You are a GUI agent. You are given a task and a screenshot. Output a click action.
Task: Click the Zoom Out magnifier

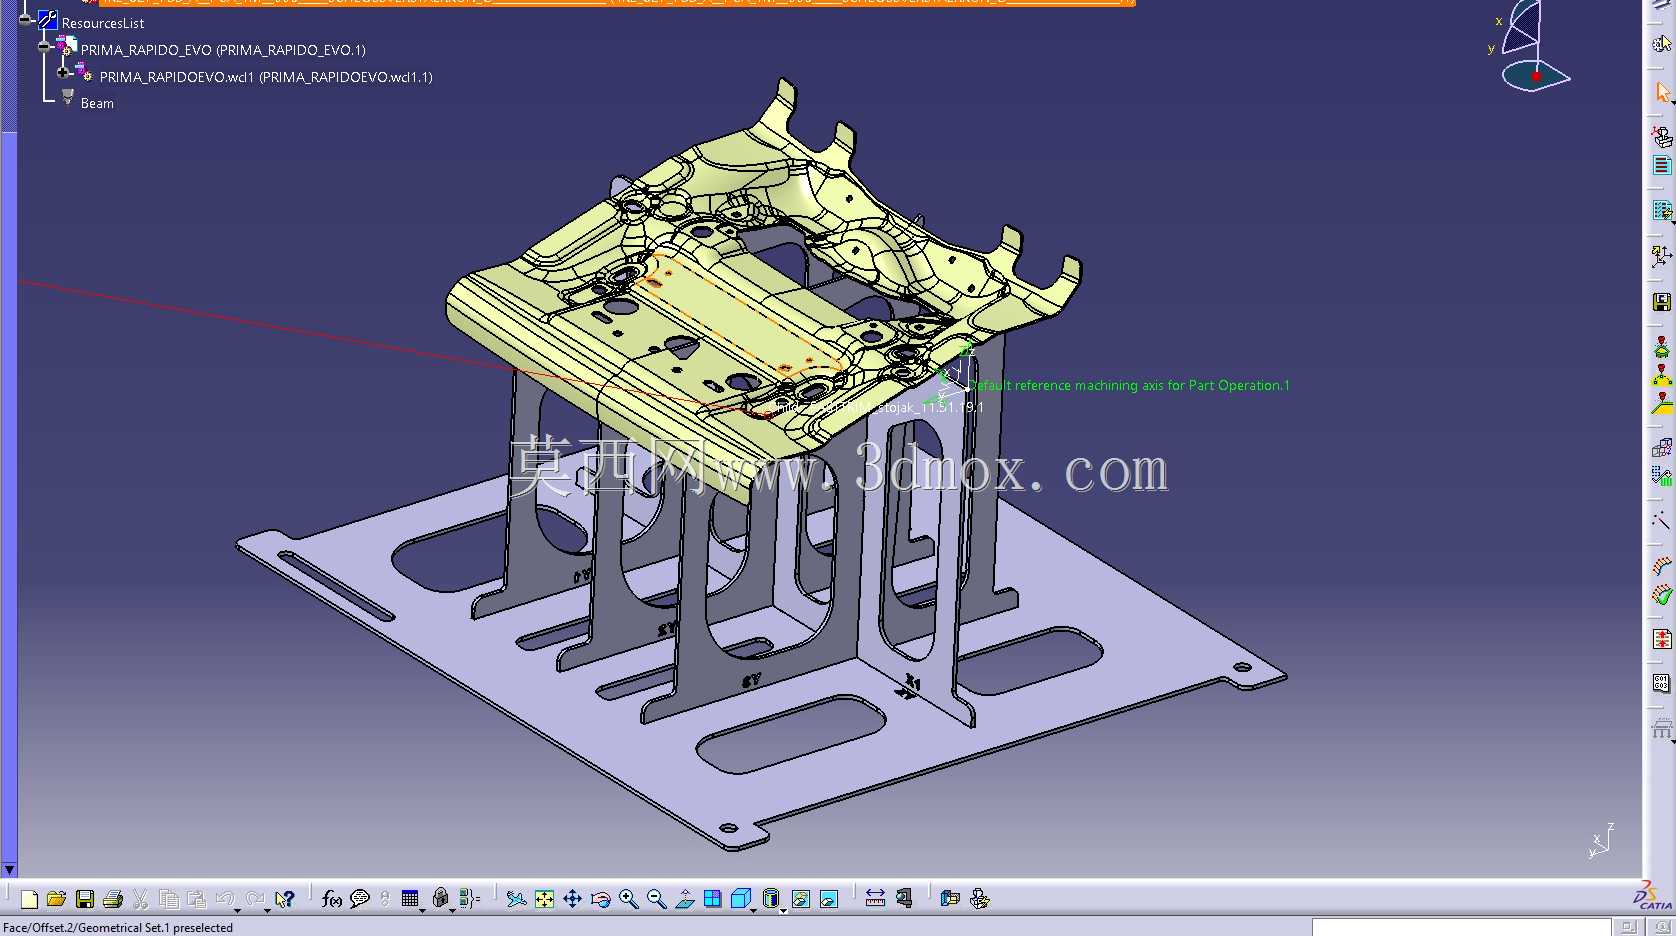coord(656,899)
